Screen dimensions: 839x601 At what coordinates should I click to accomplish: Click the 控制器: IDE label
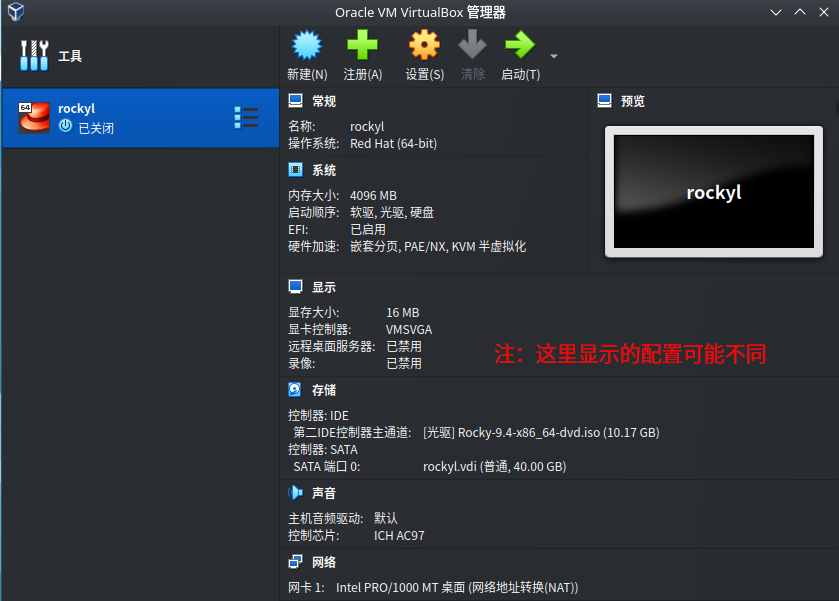[x=318, y=415]
